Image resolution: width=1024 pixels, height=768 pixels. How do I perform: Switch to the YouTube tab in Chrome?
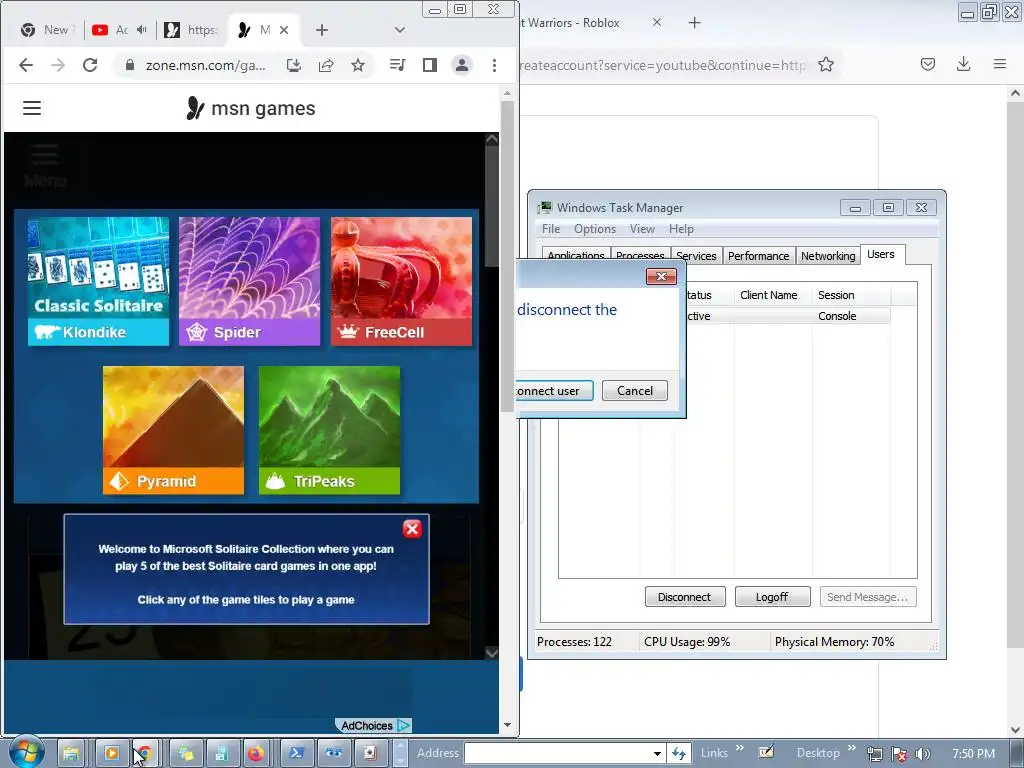[118, 29]
